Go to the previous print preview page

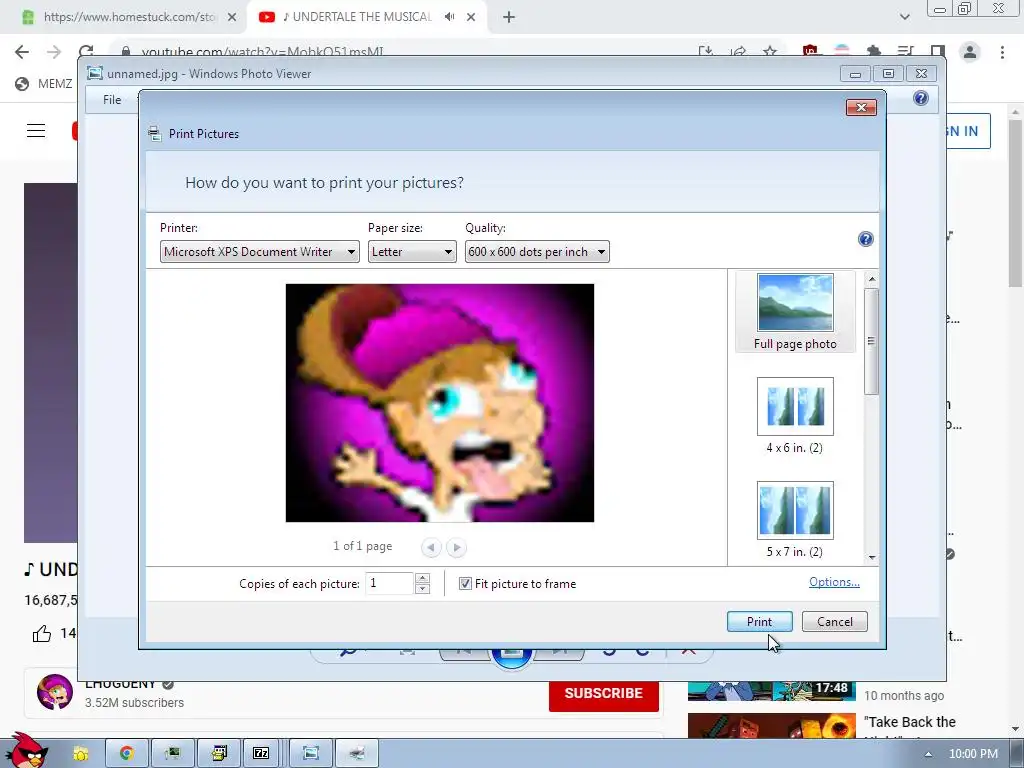[x=431, y=547]
